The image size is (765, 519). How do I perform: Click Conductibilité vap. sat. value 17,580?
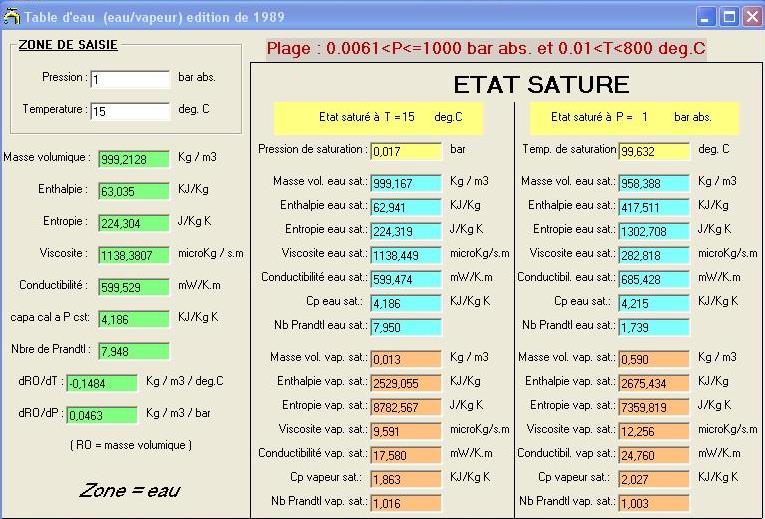pyautogui.click(x=406, y=455)
